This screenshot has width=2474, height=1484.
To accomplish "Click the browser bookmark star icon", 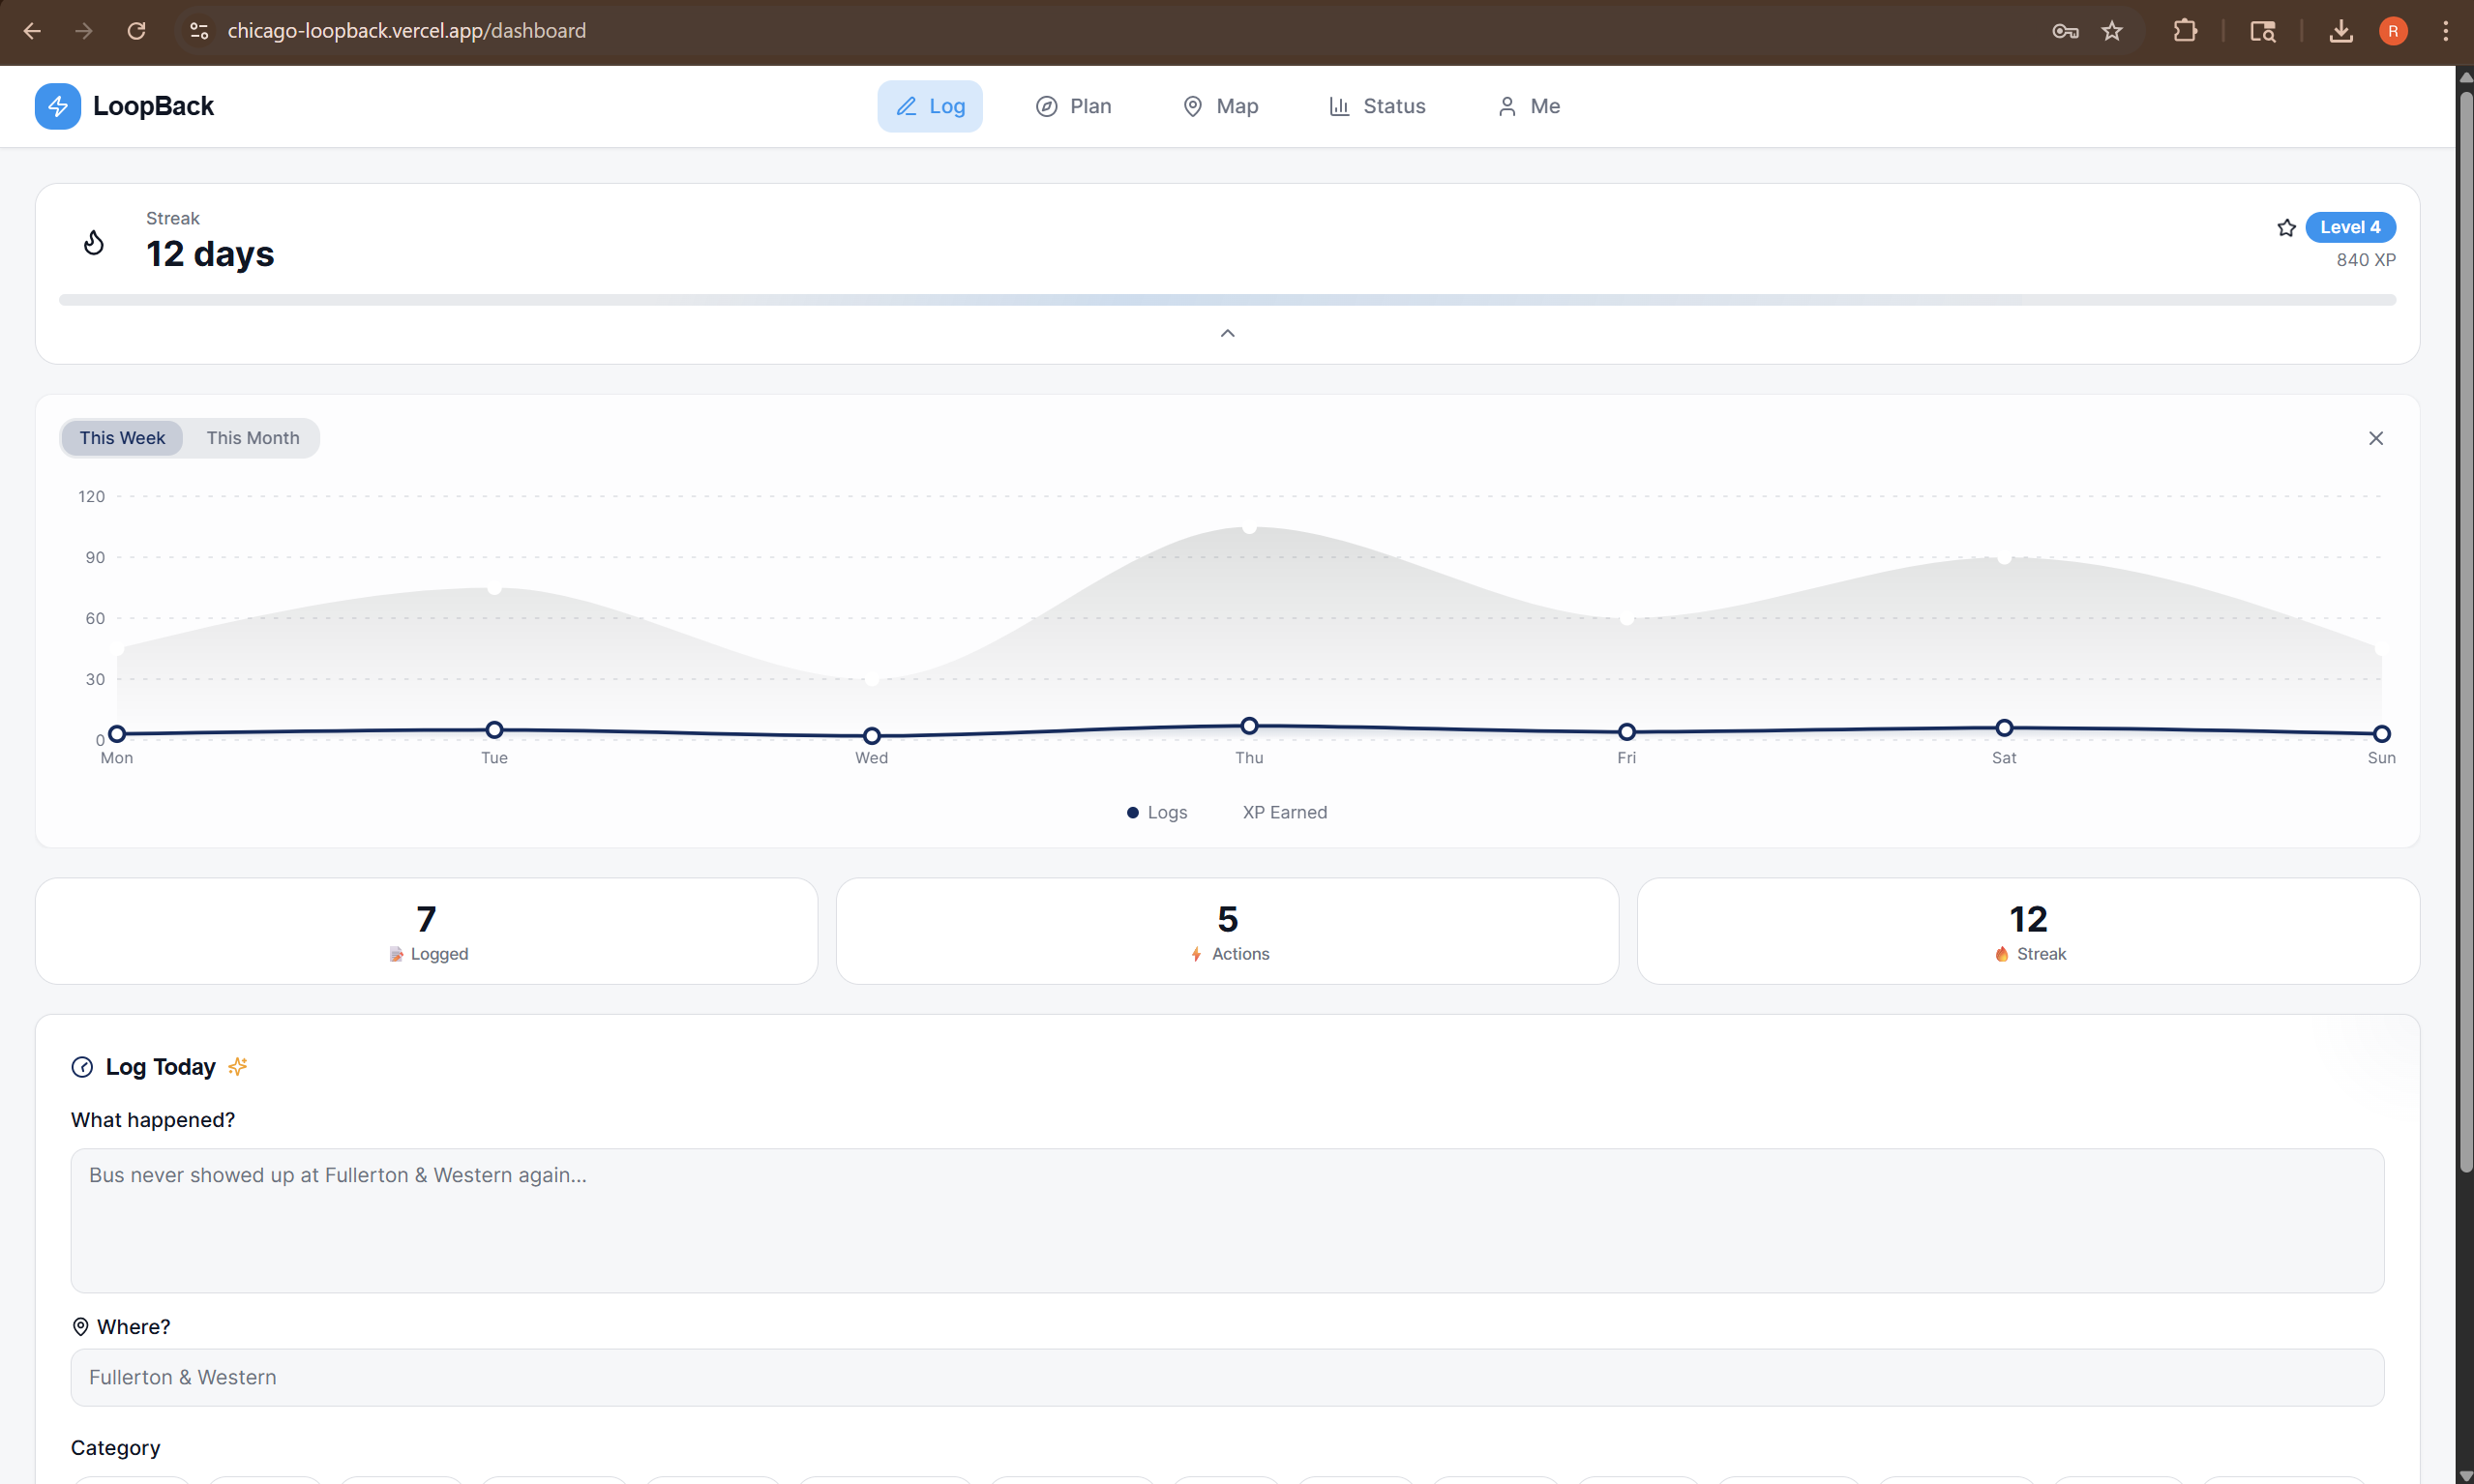I will click(2111, 31).
